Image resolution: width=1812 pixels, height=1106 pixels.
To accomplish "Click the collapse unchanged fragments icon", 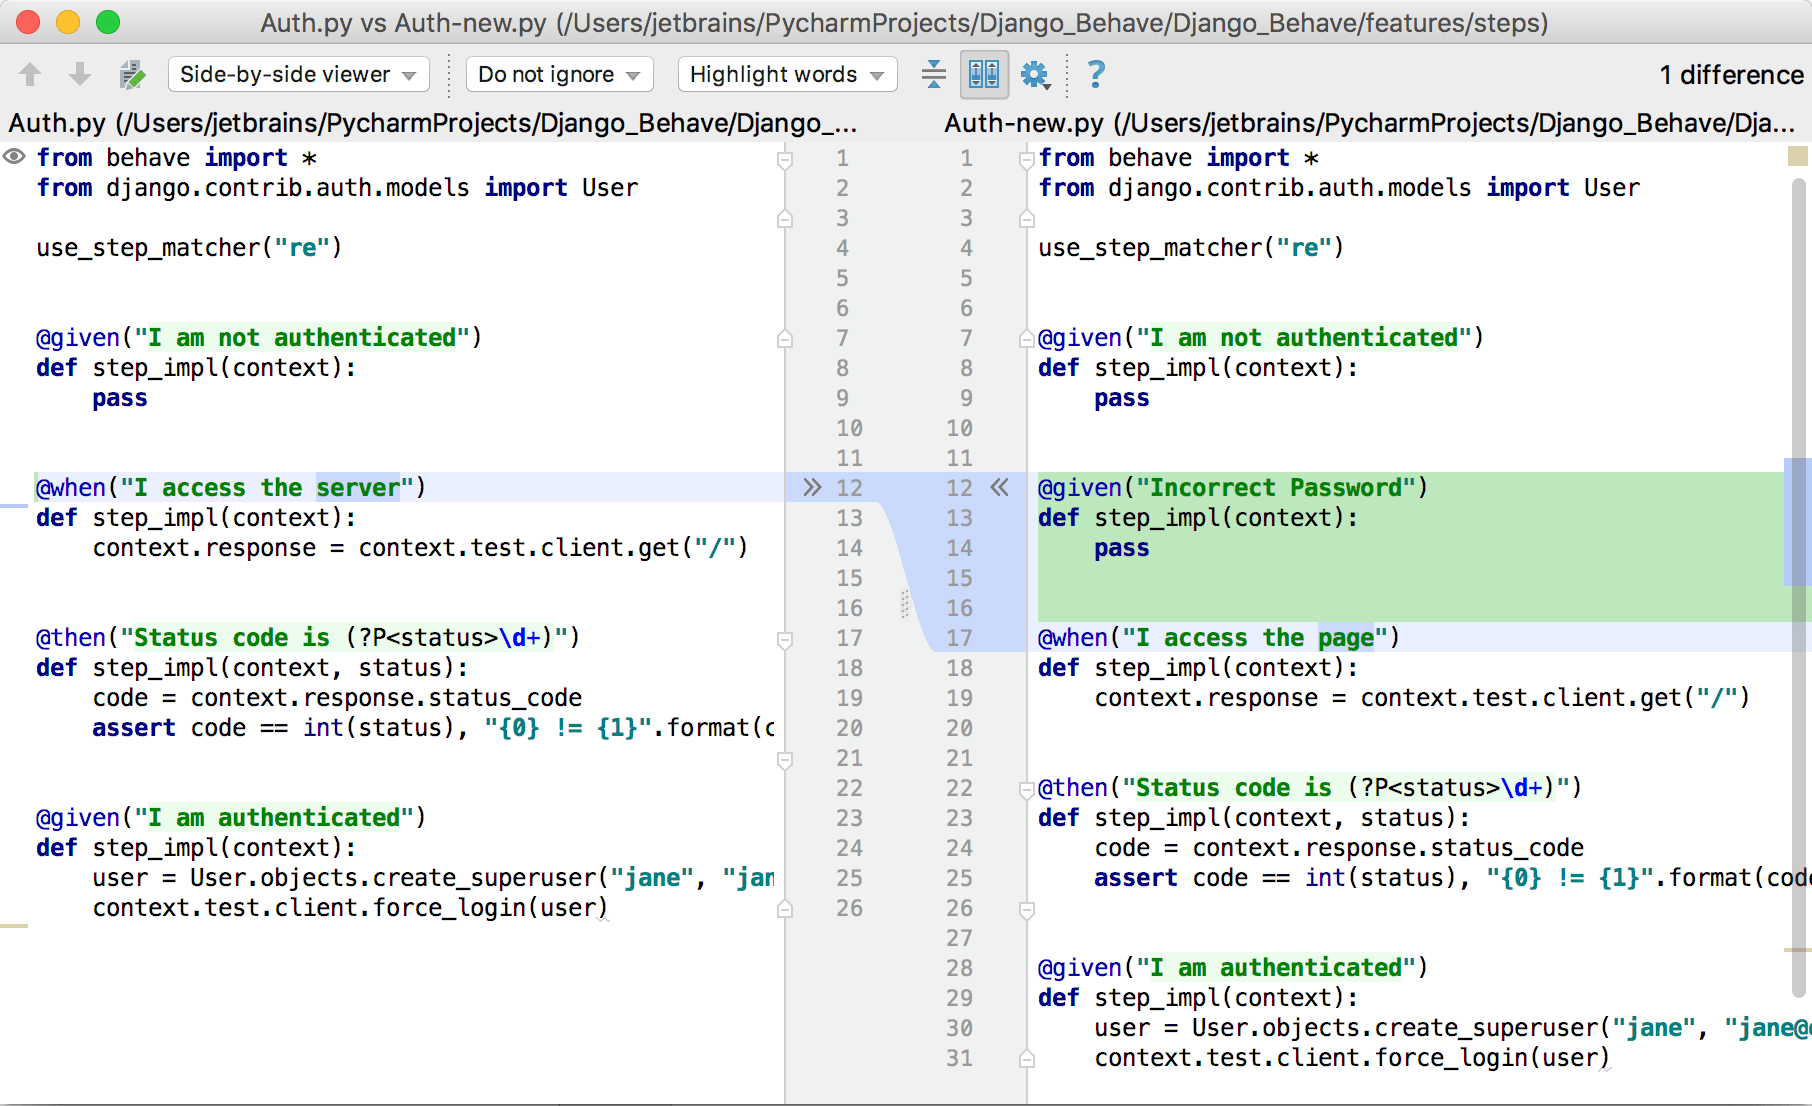I will pos(933,74).
